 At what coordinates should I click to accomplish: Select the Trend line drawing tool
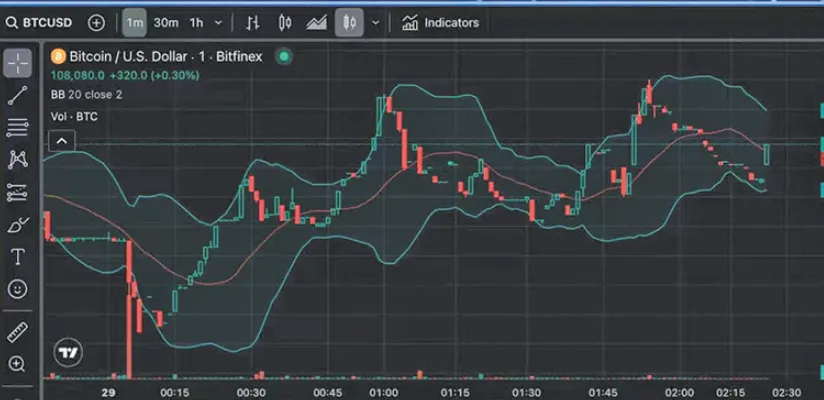[x=18, y=96]
